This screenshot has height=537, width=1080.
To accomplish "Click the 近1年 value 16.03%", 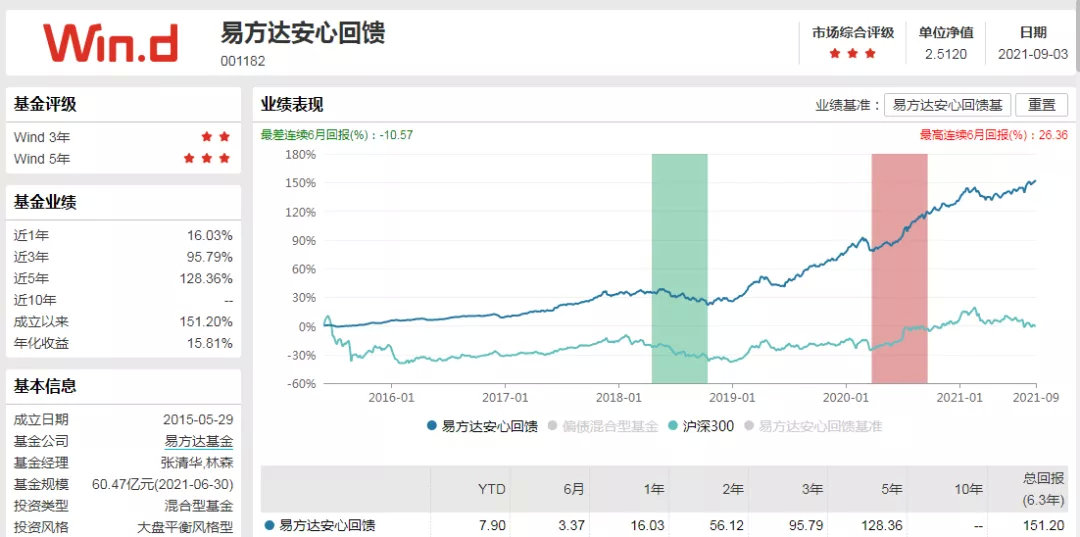I will 210,235.
